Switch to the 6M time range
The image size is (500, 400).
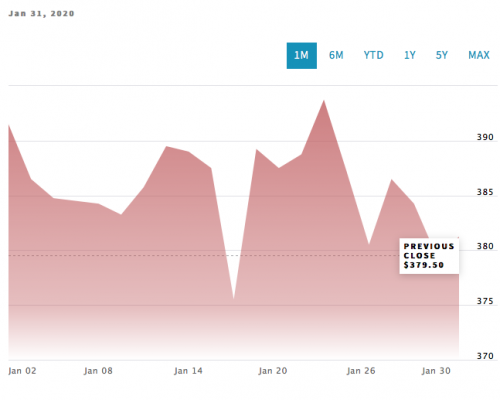[336, 55]
